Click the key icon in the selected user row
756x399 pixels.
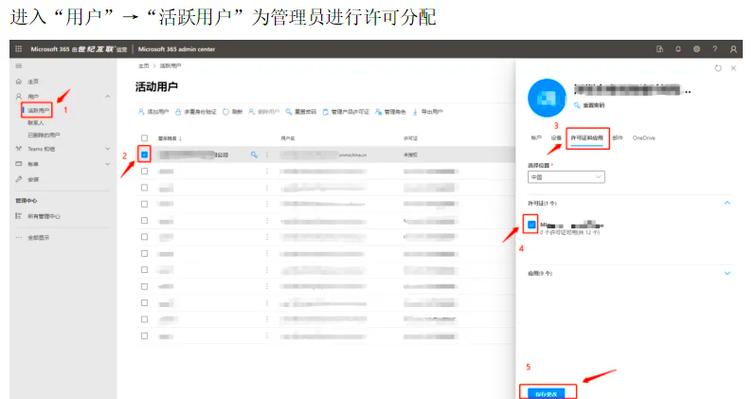[254, 155]
